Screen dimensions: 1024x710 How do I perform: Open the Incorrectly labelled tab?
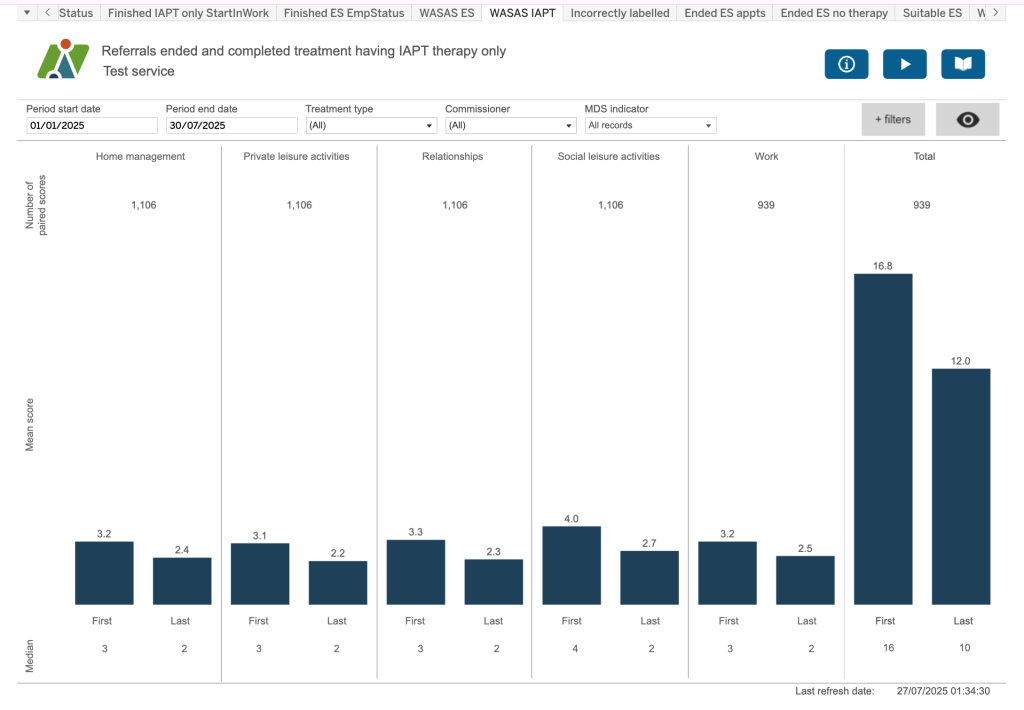click(x=619, y=13)
